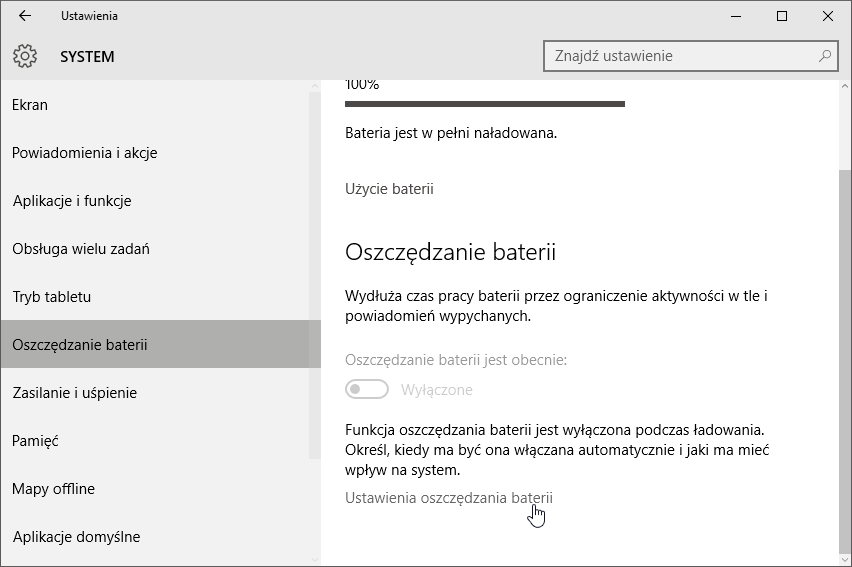Toggle the battery saver switch
852x567 pixels.
(367, 390)
